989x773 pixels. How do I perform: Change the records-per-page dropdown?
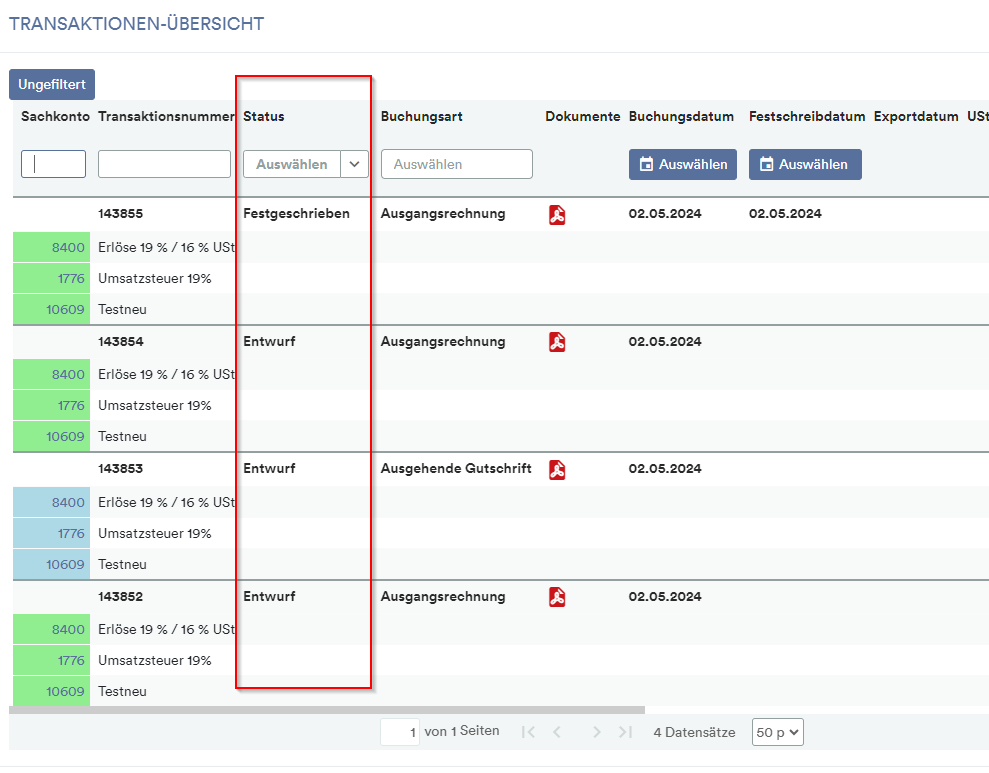[x=777, y=732]
